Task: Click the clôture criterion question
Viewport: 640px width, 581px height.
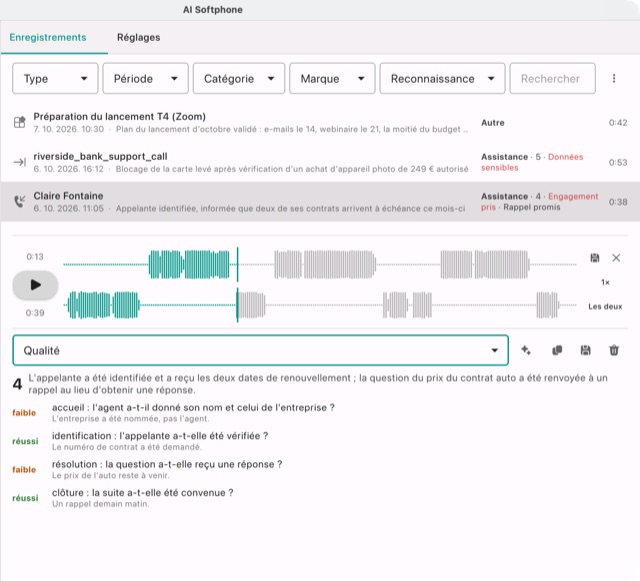Action: [142, 492]
